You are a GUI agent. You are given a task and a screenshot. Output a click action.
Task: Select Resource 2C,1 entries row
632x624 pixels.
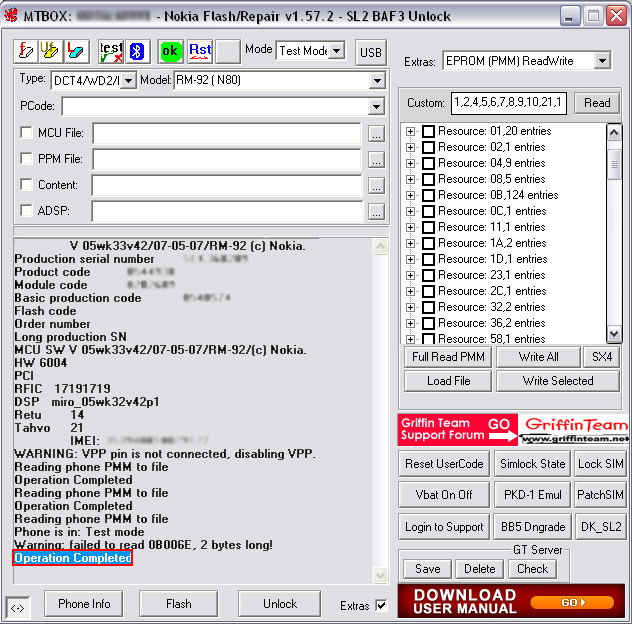[491, 291]
